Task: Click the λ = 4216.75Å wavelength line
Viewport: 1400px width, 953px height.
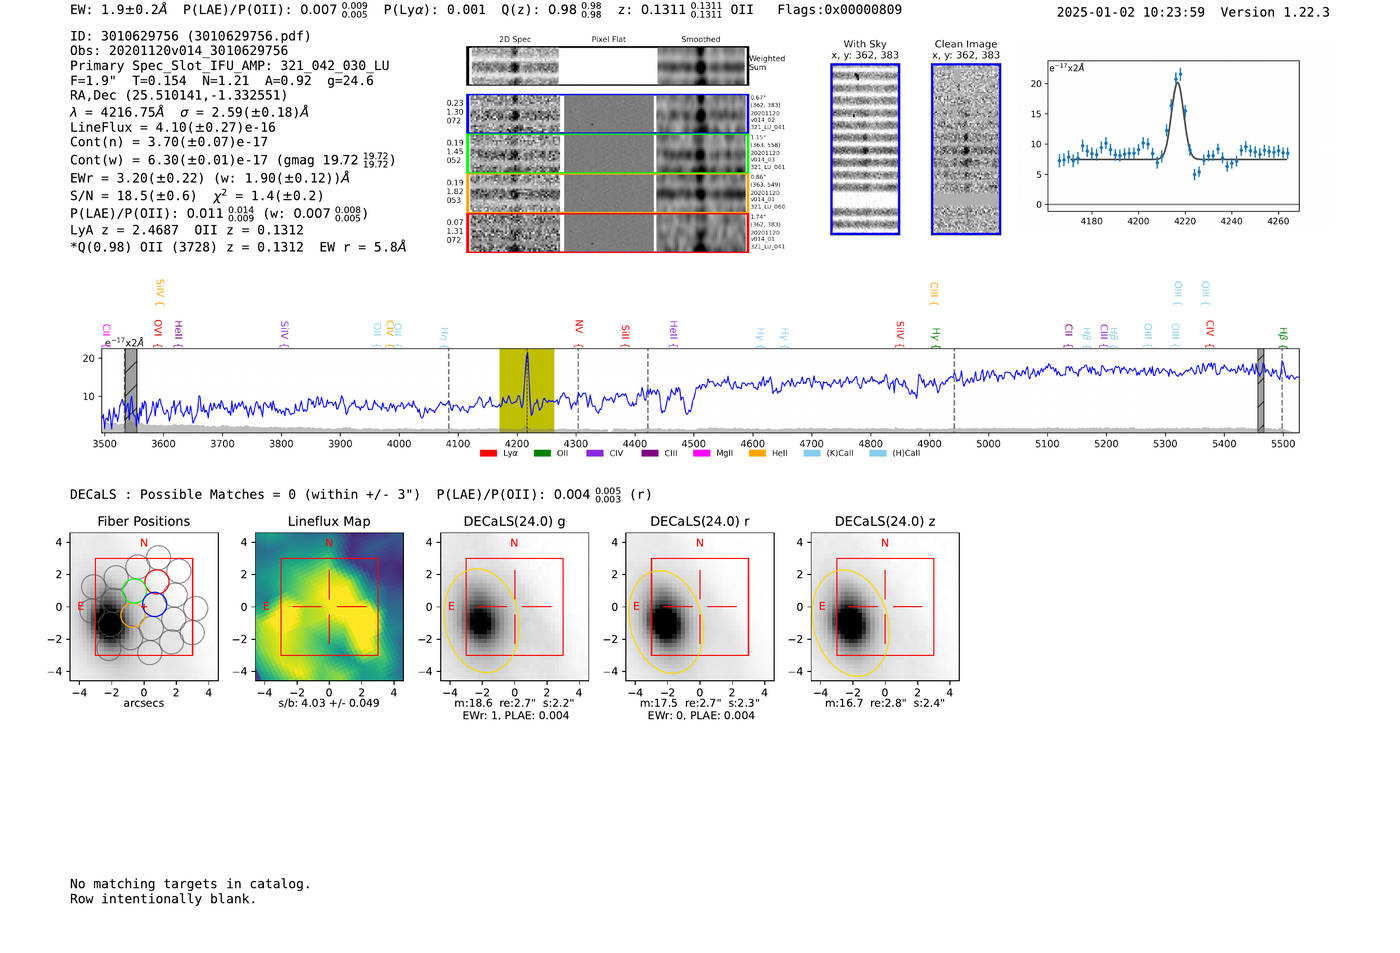Action: [x=190, y=112]
